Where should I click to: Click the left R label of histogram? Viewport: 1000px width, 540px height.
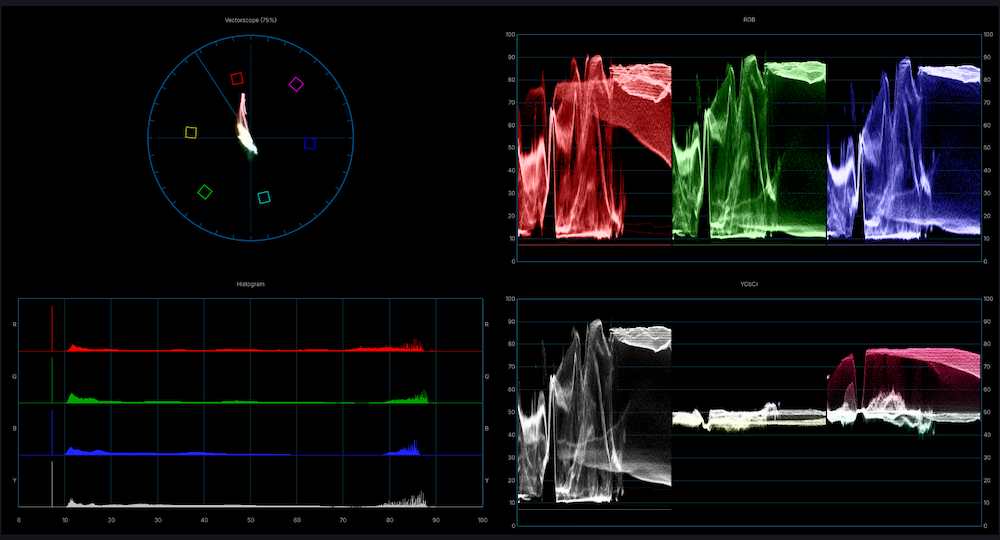coord(14,325)
